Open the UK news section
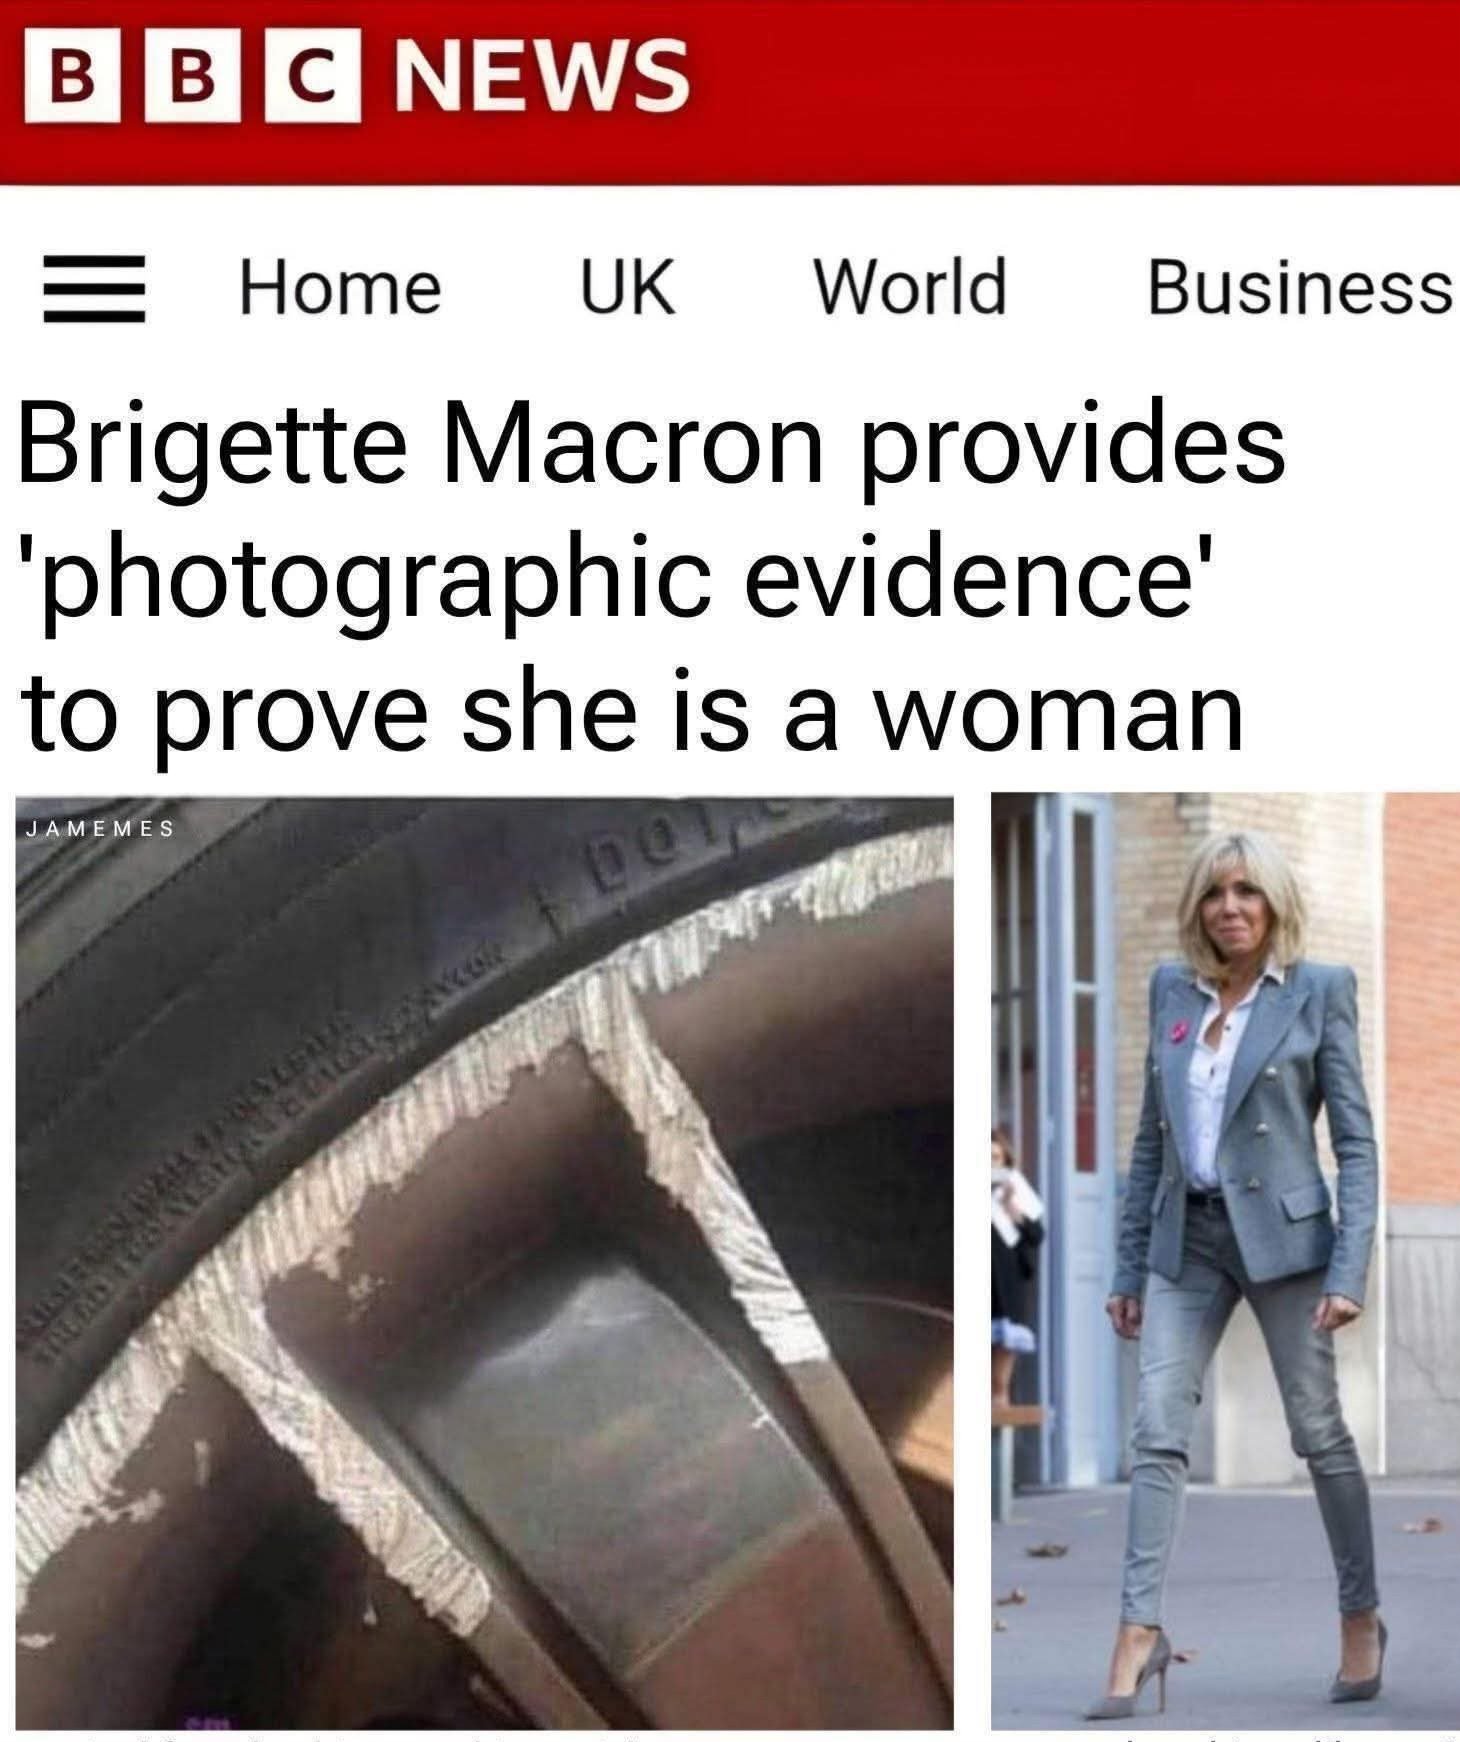1460x1742 pixels. coord(628,287)
